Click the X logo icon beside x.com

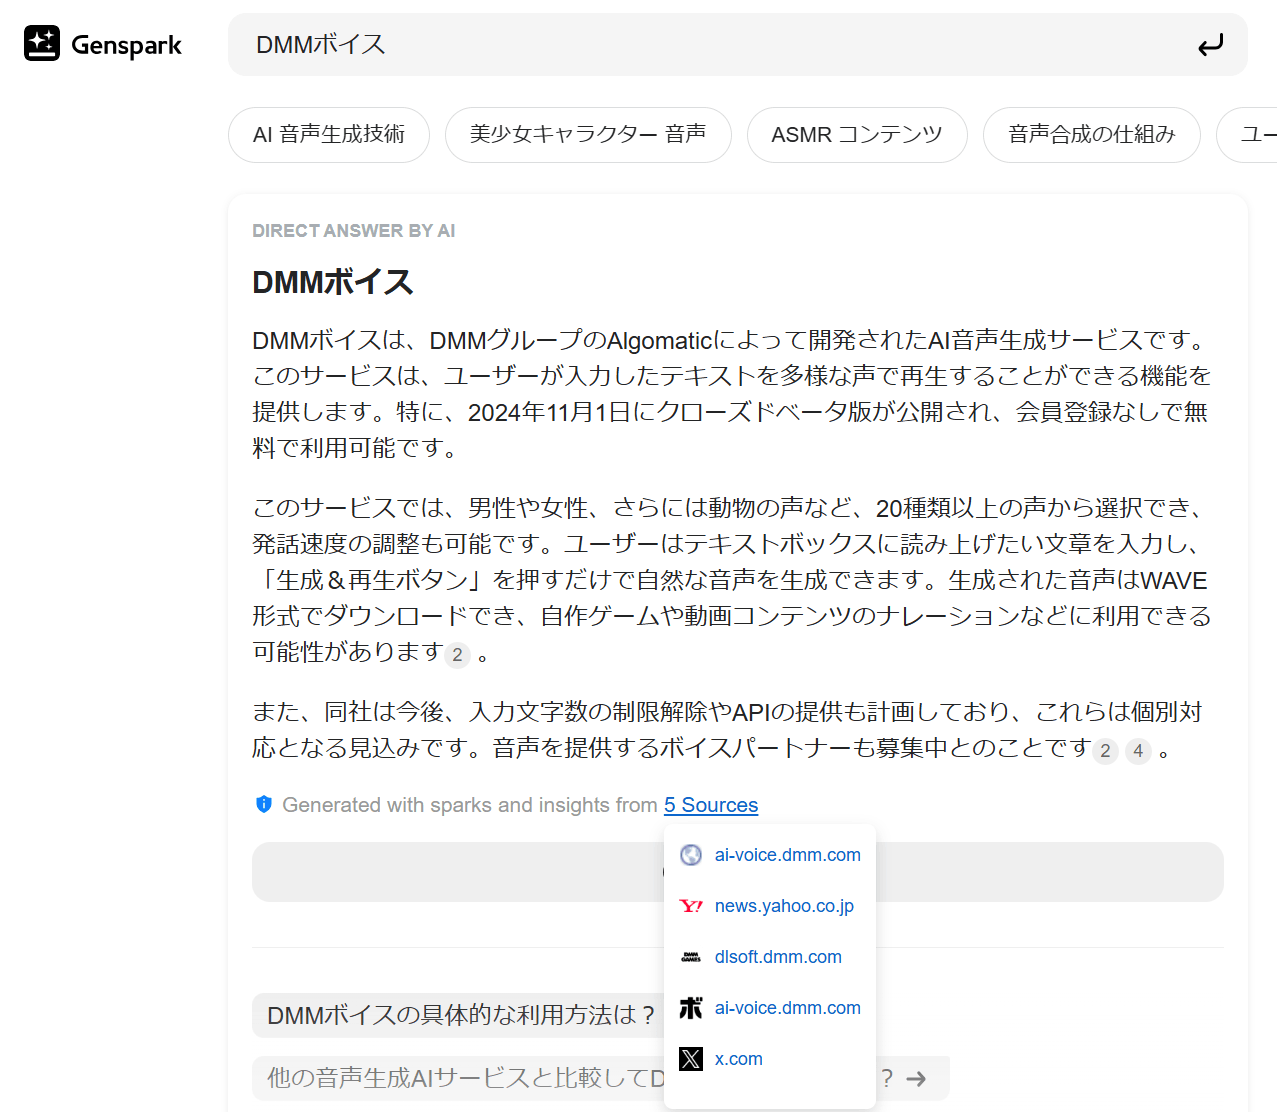(x=691, y=1059)
